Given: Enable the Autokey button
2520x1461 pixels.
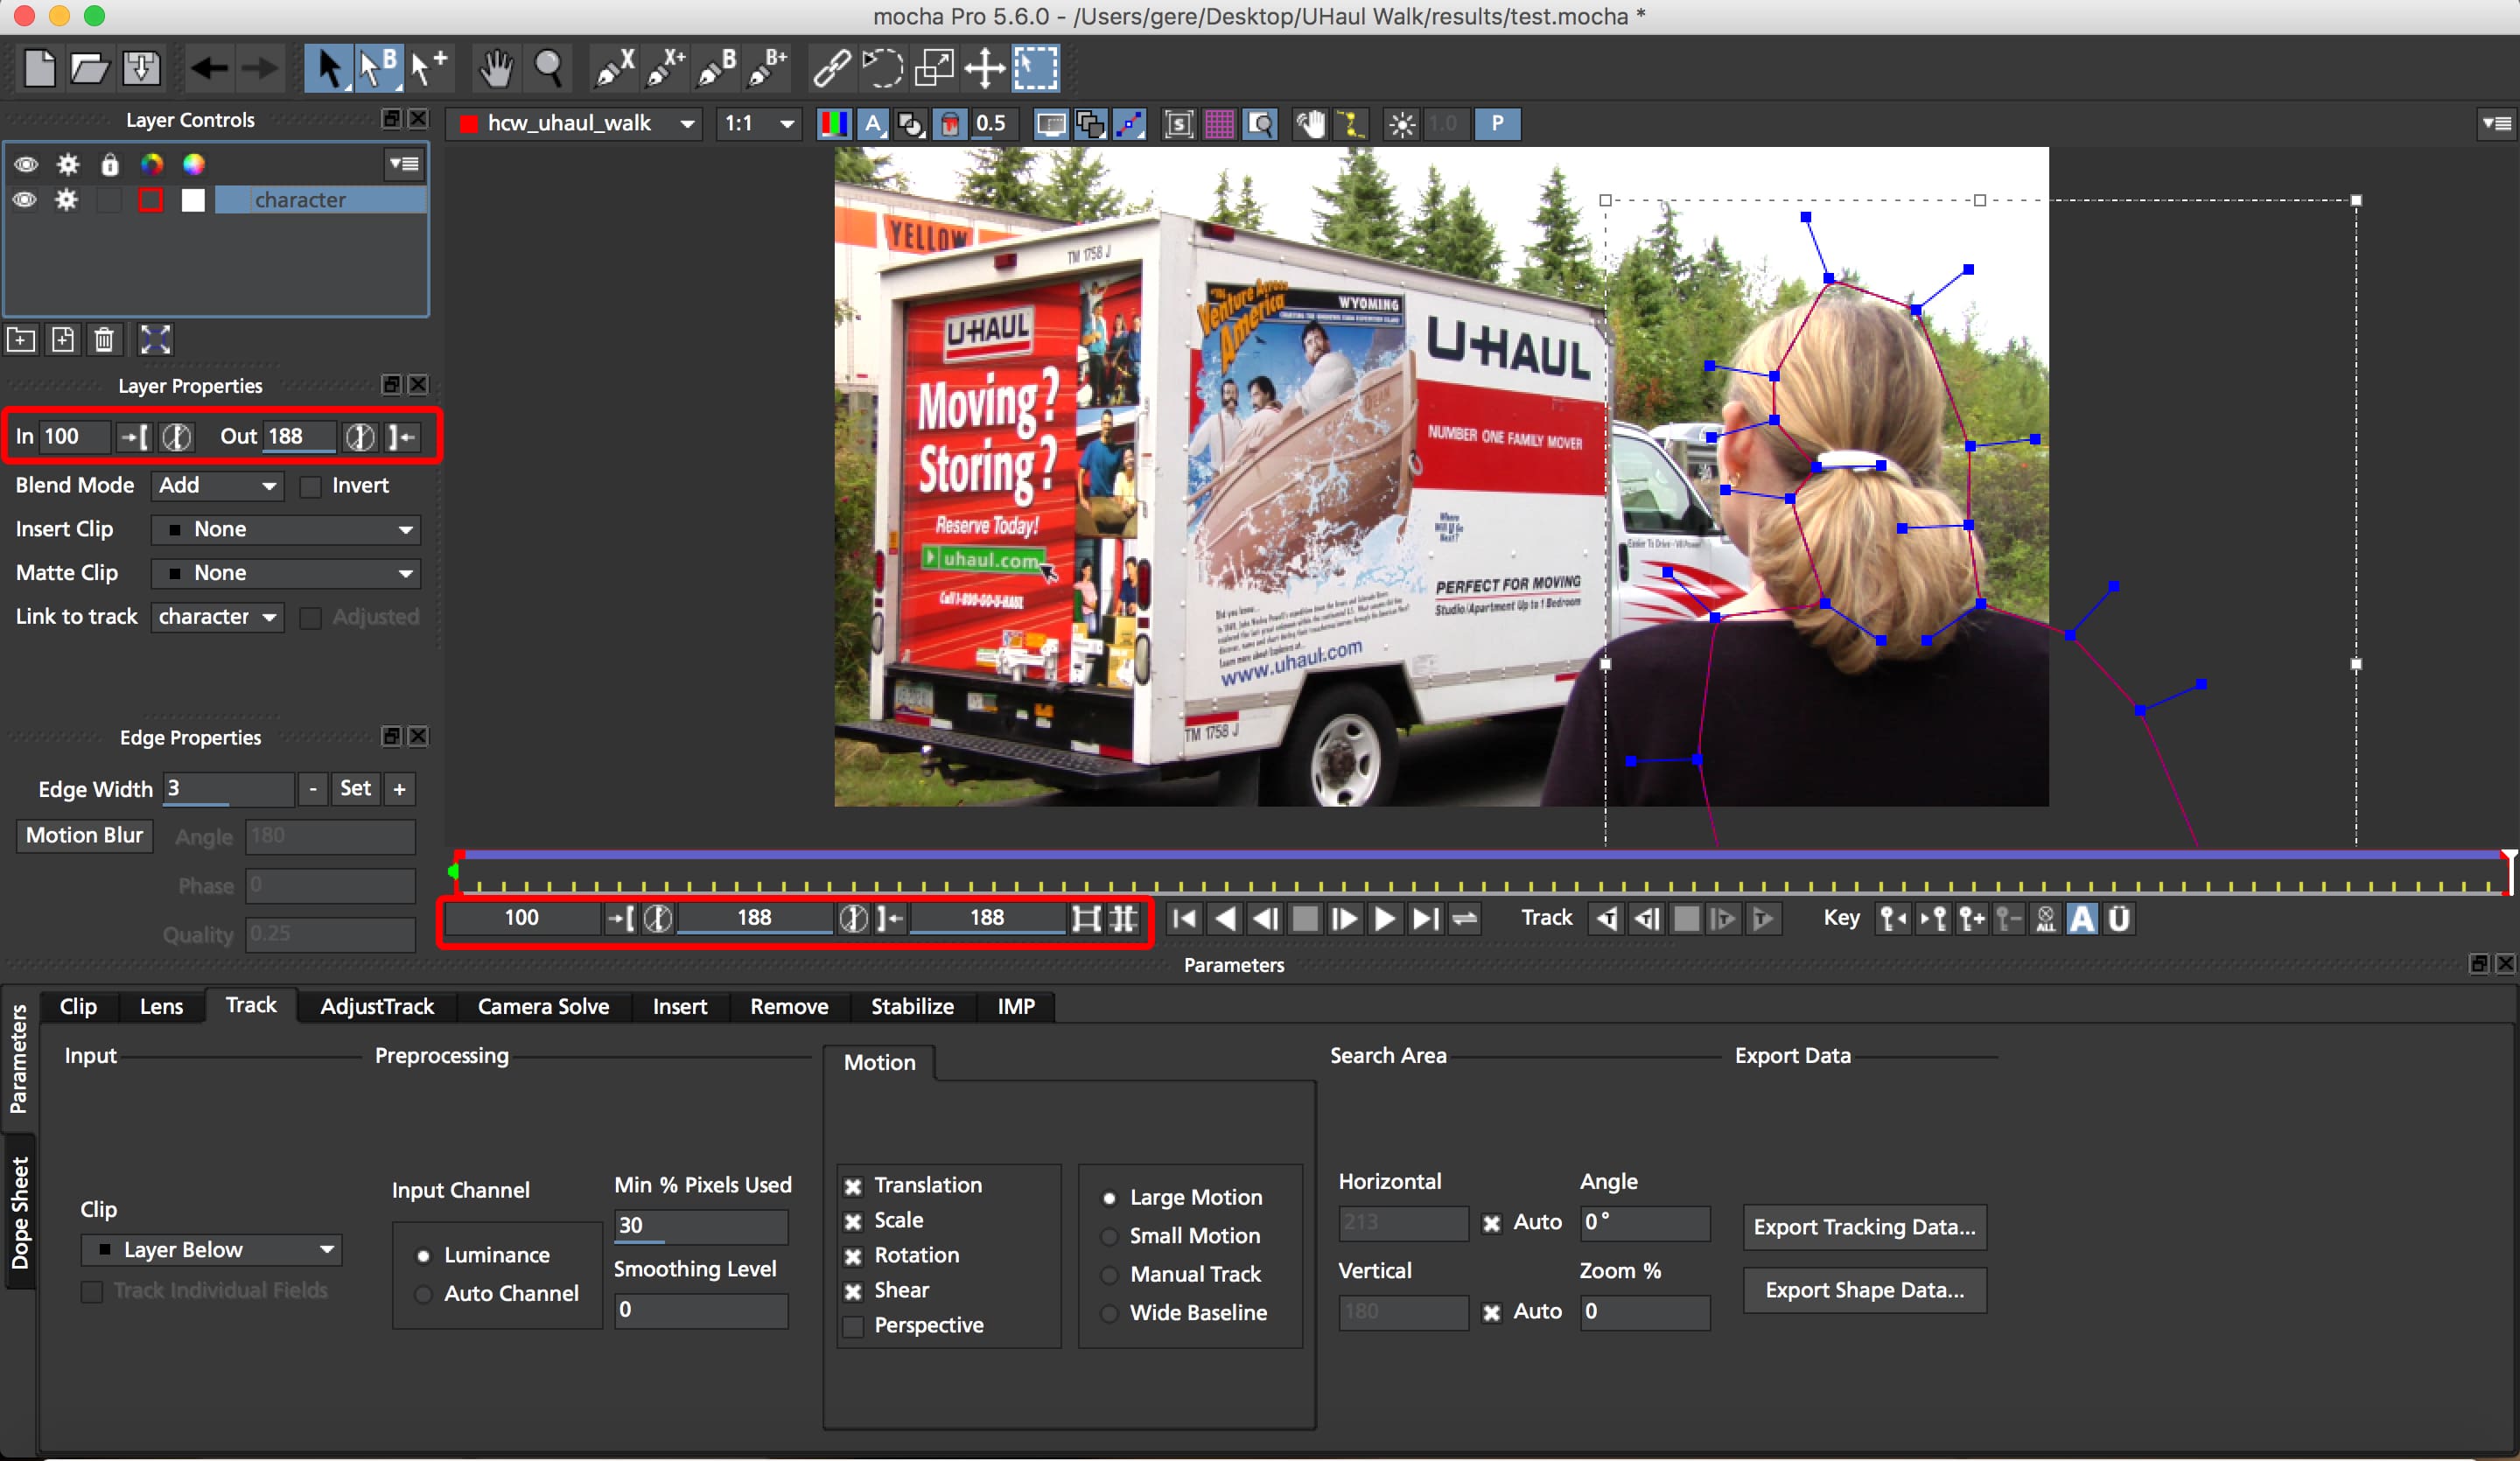Looking at the screenshot, I should click(2082, 918).
